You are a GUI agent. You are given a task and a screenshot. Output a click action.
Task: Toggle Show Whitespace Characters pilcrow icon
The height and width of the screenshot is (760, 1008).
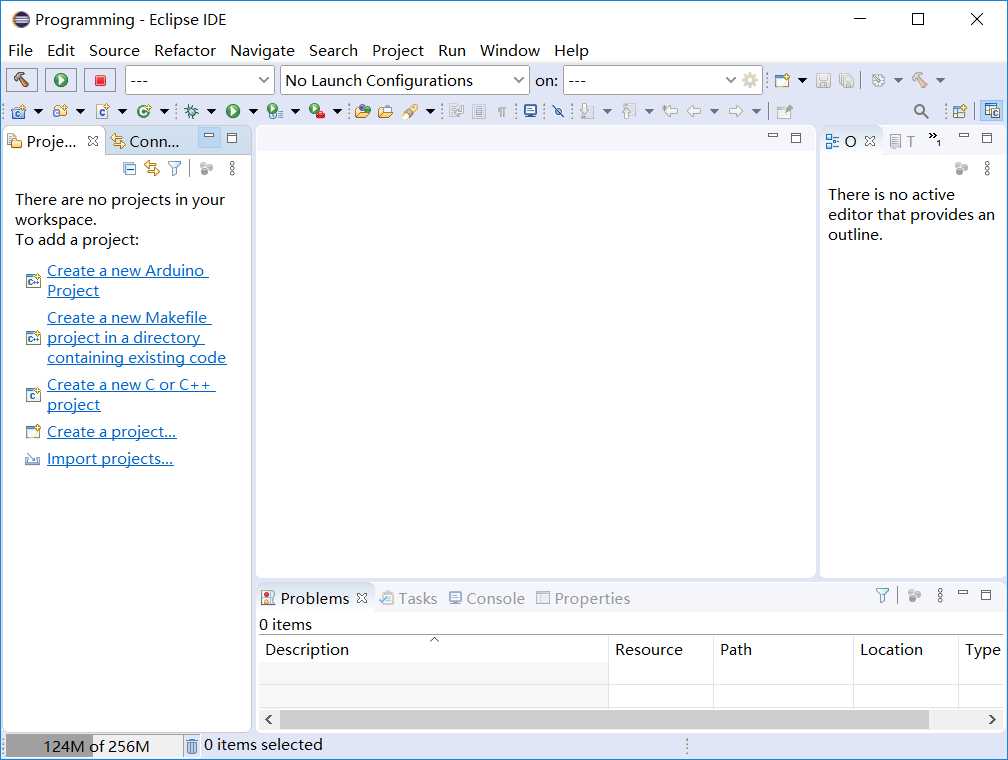point(502,112)
